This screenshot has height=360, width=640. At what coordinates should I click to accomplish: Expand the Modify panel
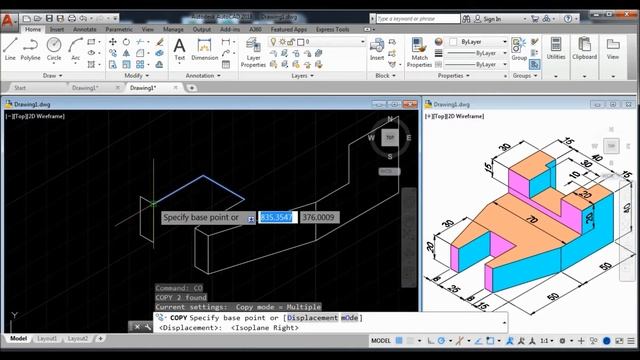(x=136, y=76)
